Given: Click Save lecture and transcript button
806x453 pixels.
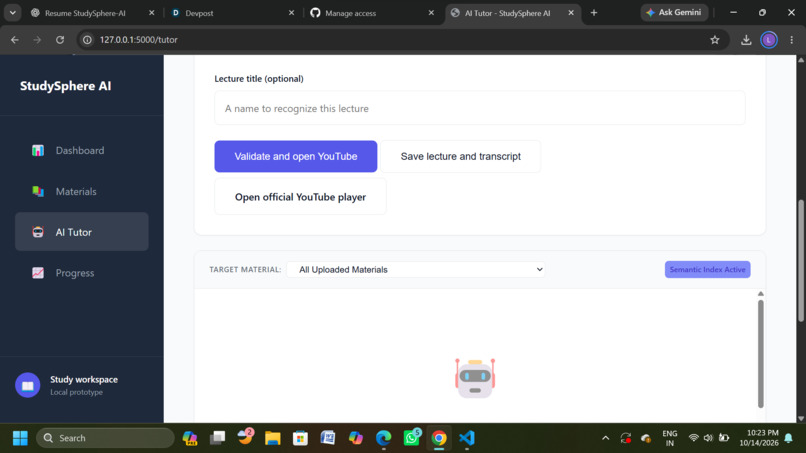Looking at the screenshot, I should (x=461, y=156).
